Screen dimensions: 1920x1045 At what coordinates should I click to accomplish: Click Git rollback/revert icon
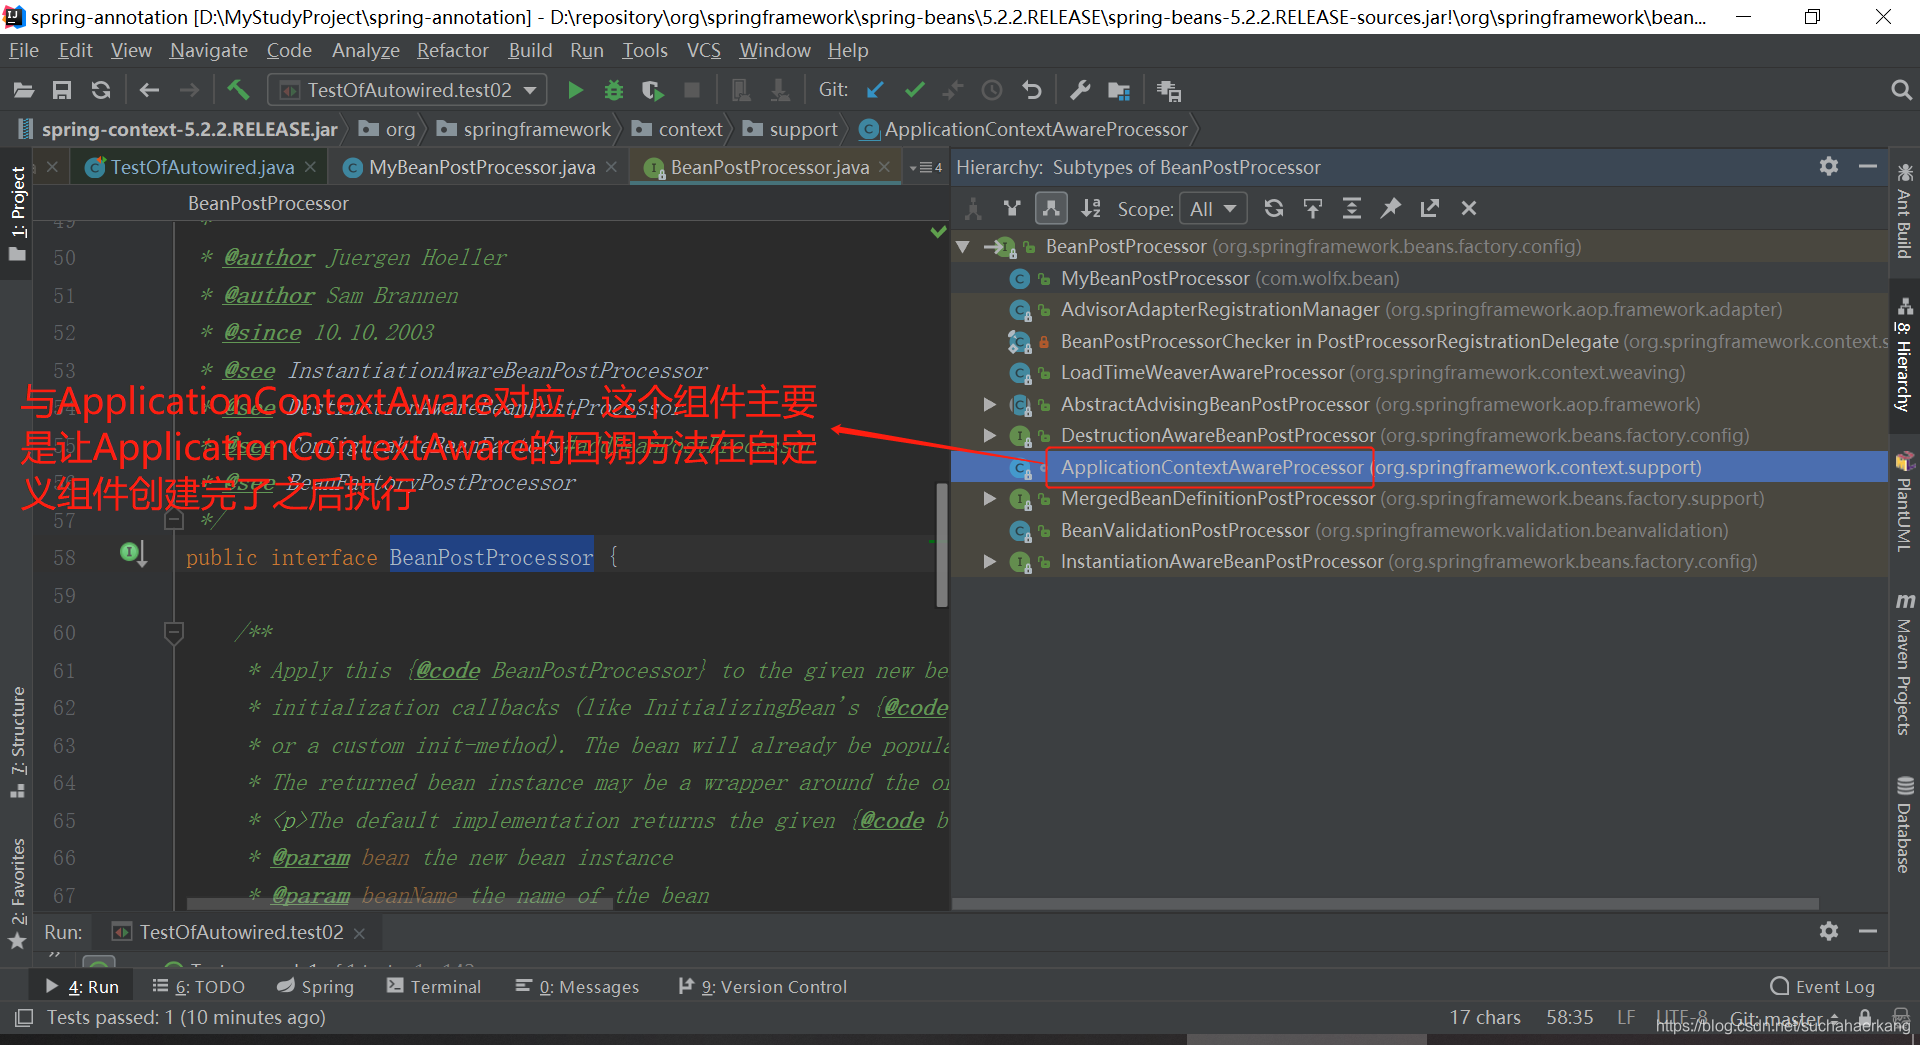(1032, 91)
